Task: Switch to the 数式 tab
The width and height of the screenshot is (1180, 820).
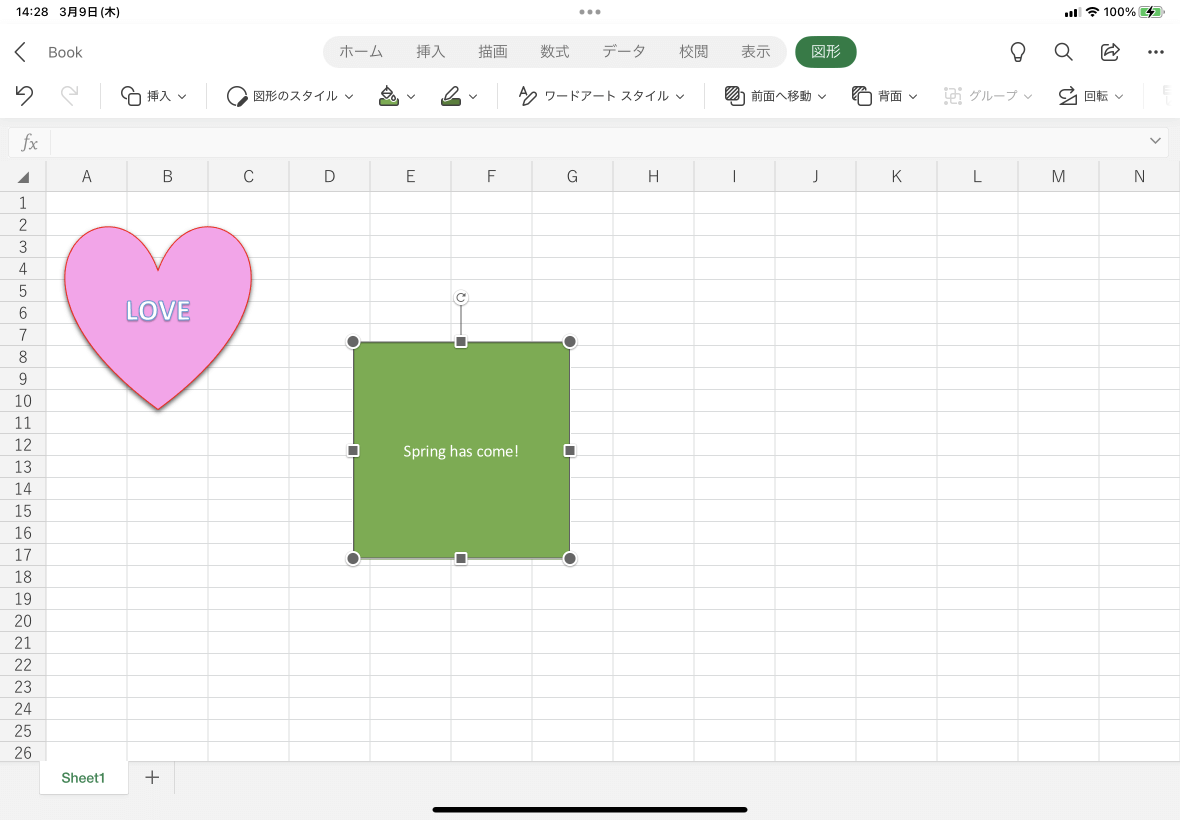Action: [554, 52]
